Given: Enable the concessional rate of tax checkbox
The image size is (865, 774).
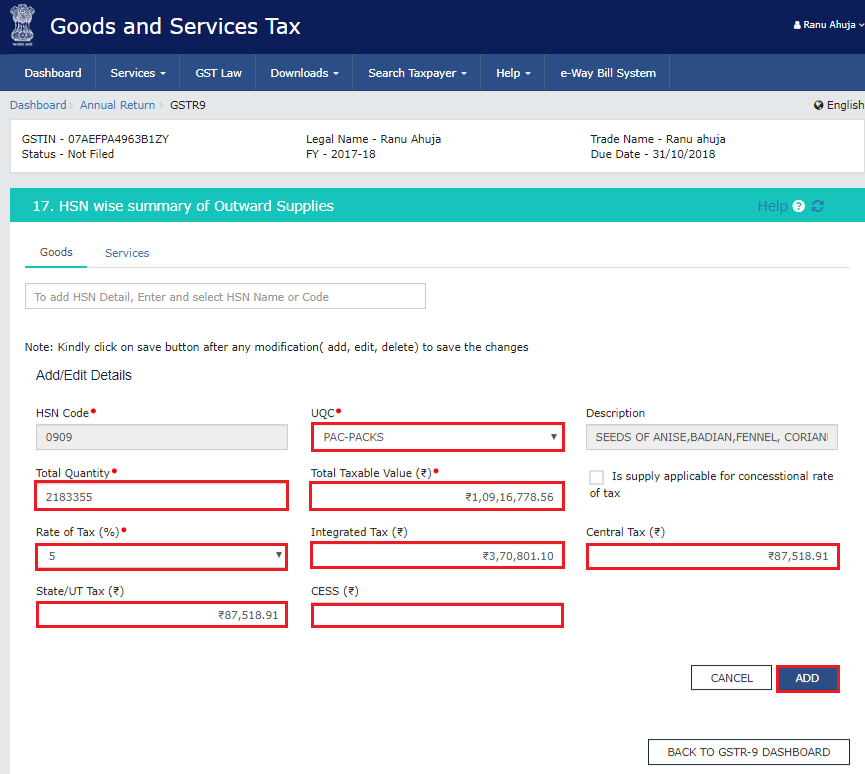Looking at the screenshot, I should [596, 477].
